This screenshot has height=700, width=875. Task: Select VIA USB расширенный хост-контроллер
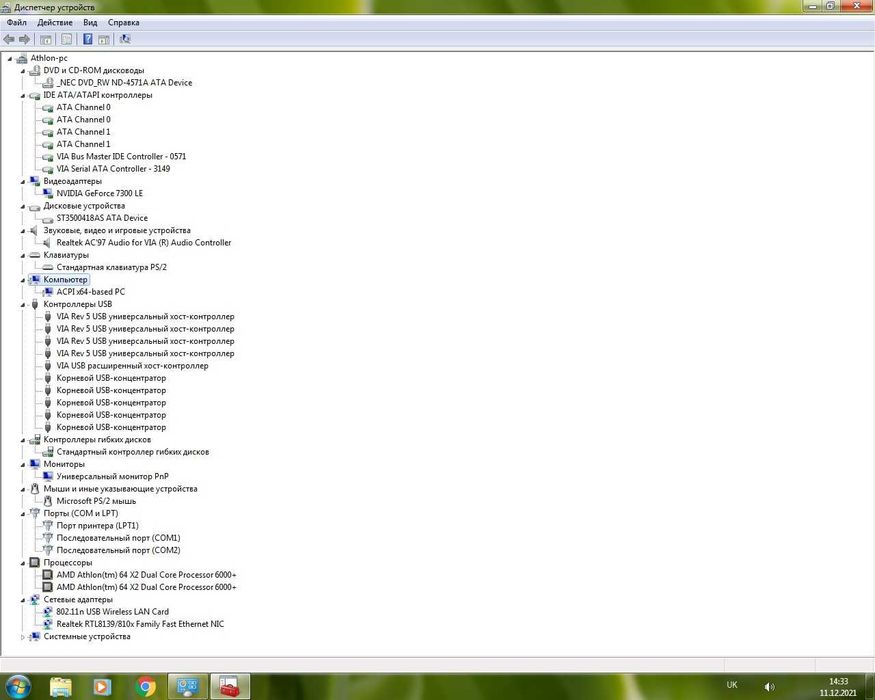pyautogui.click(x=132, y=366)
